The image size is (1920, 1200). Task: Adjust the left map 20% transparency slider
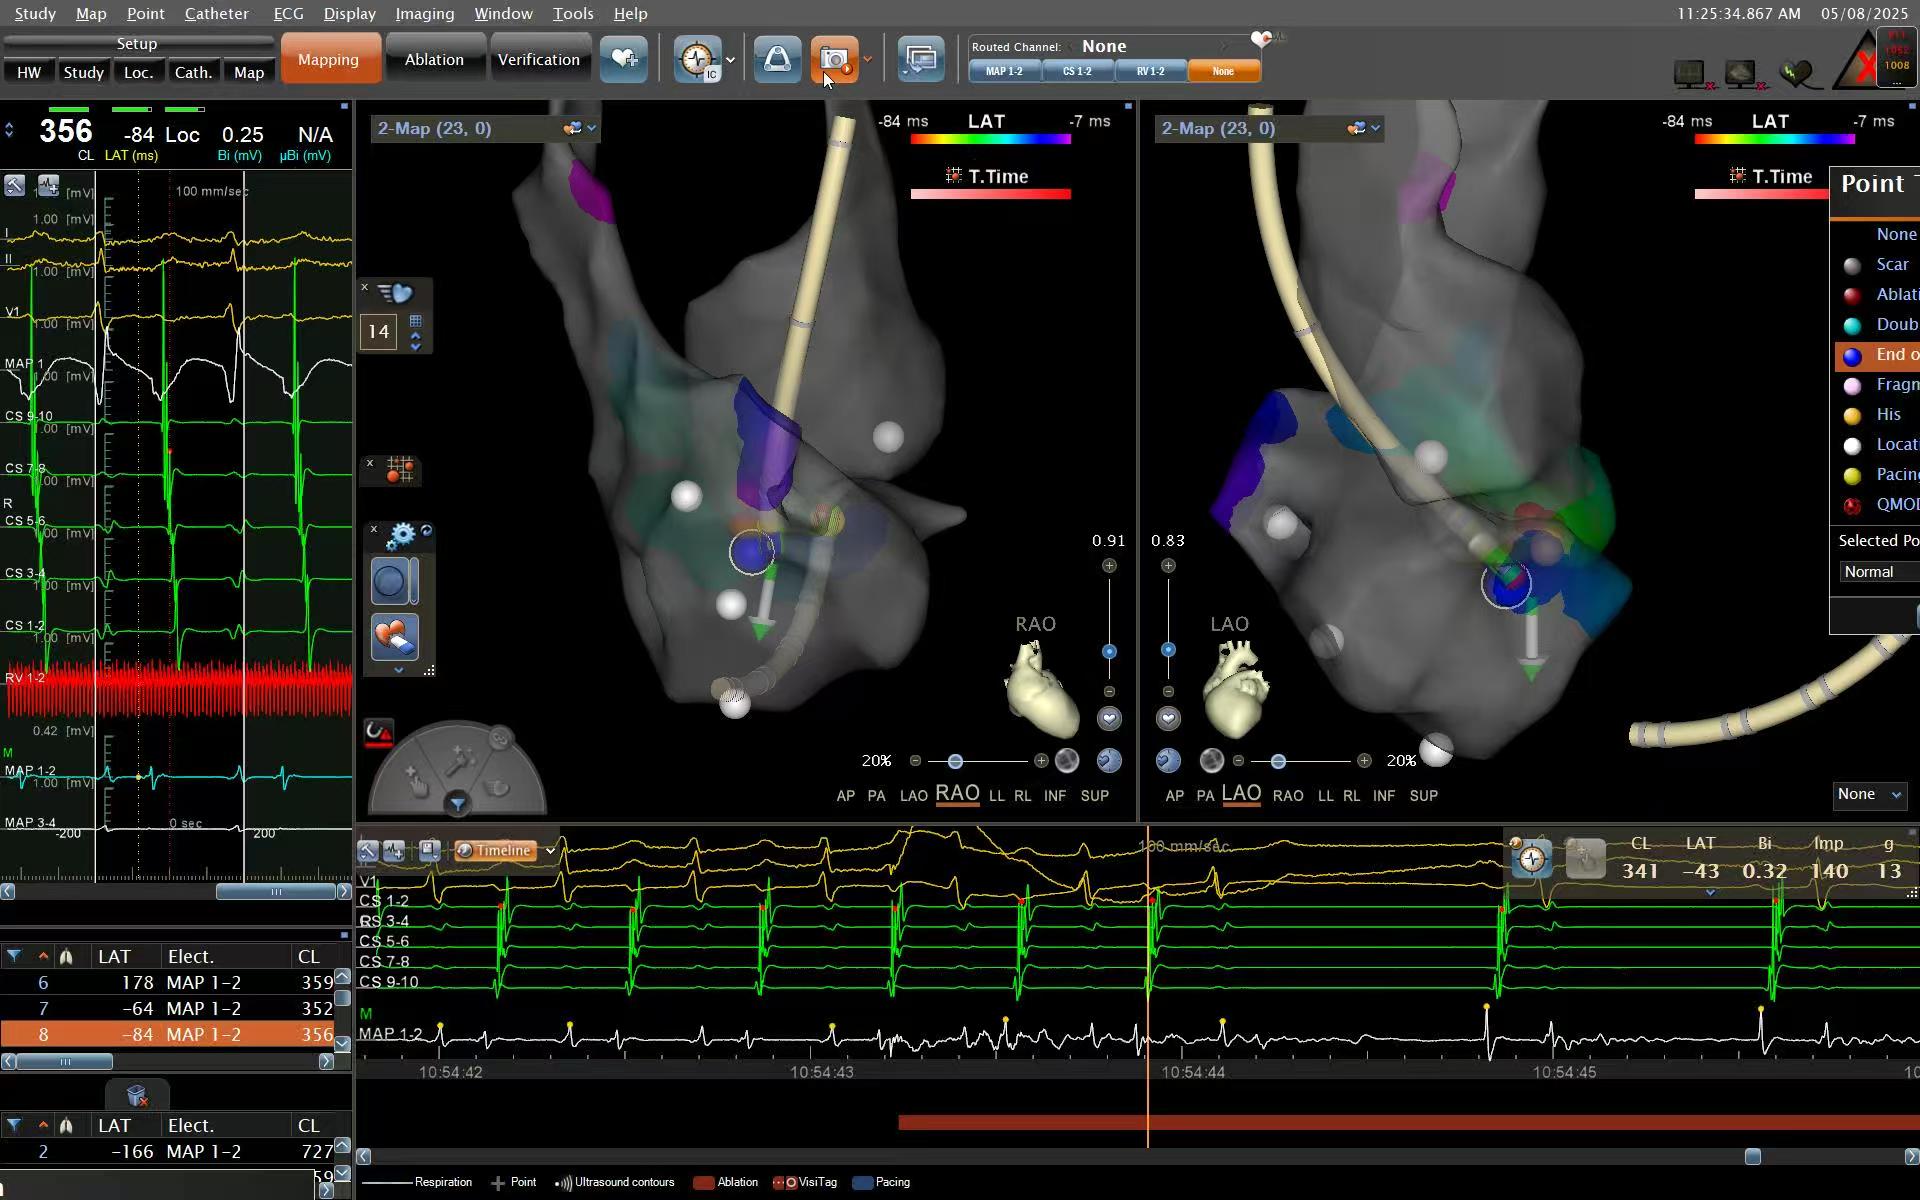point(955,762)
